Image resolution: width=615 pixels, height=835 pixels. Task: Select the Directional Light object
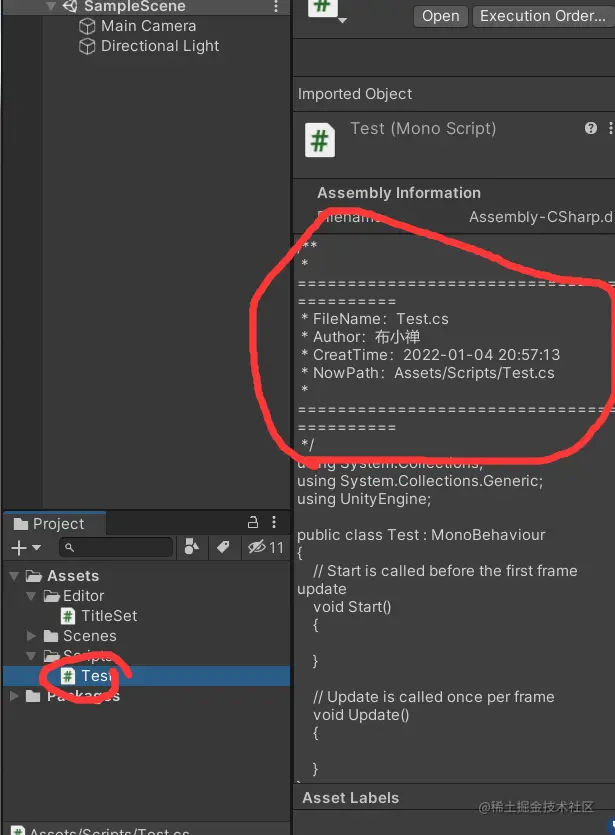(x=160, y=46)
